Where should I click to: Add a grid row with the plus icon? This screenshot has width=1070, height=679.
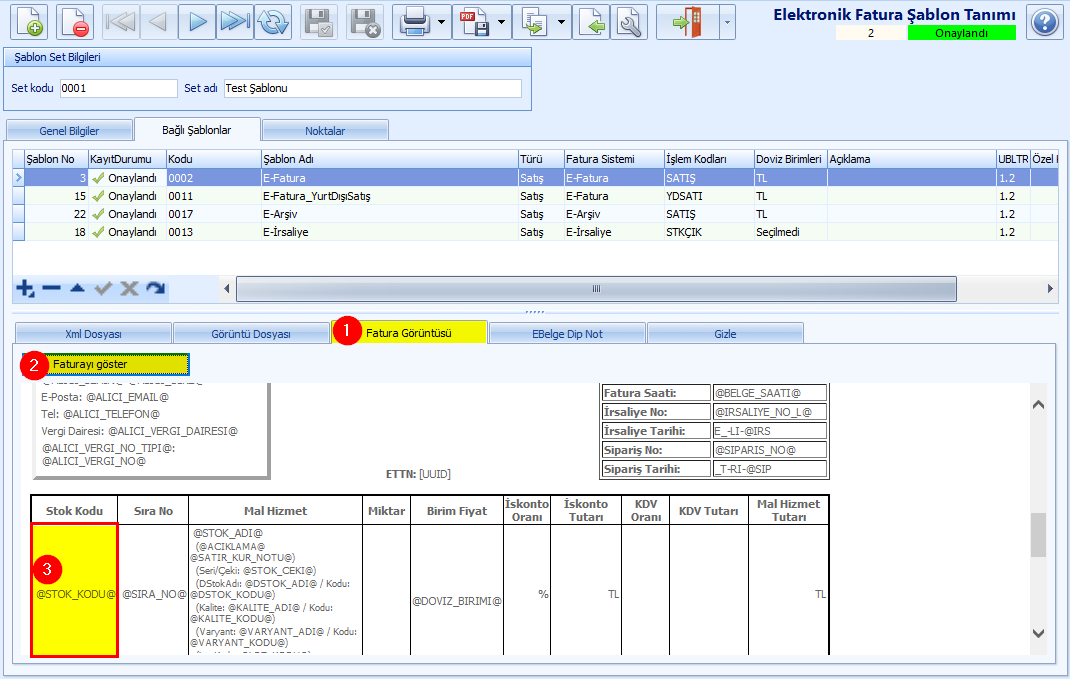(25, 289)
